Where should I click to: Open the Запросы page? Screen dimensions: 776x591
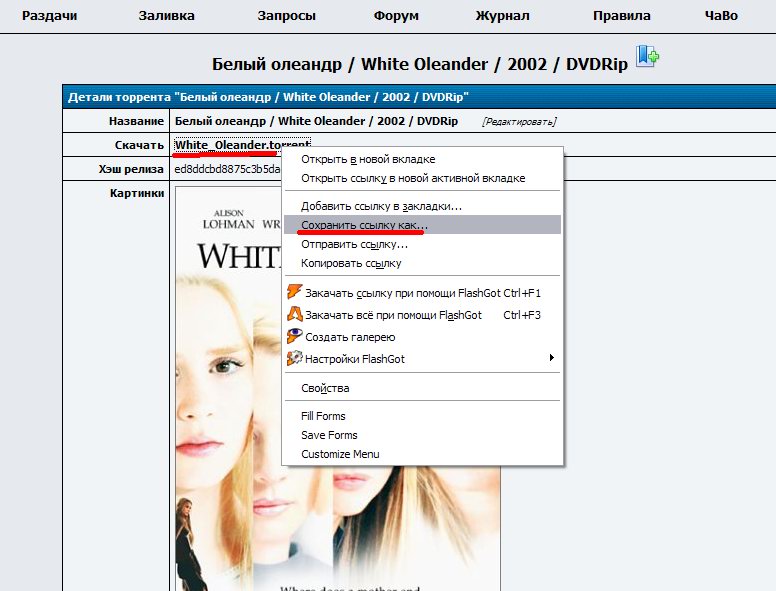pos(286,16)
